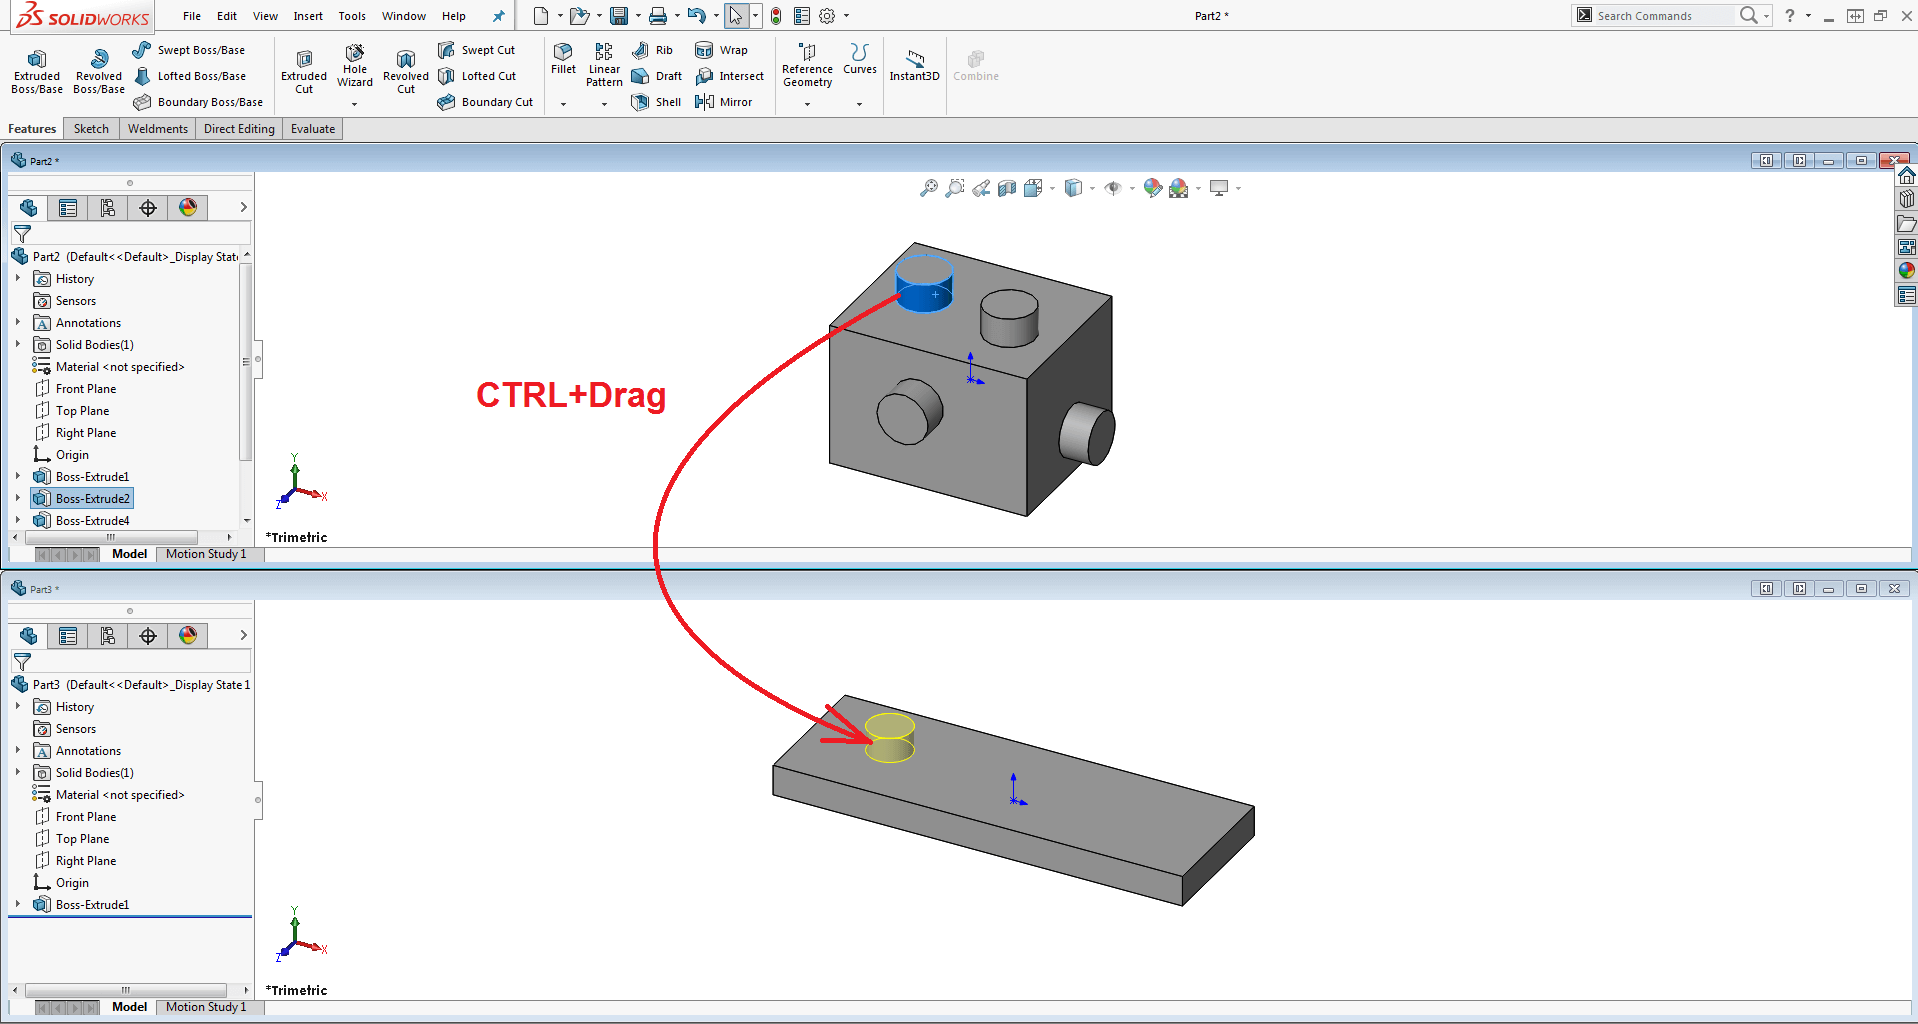
Task: Click Zoom to Fit in the heads-up toolbar
Action: pos(929,187)
